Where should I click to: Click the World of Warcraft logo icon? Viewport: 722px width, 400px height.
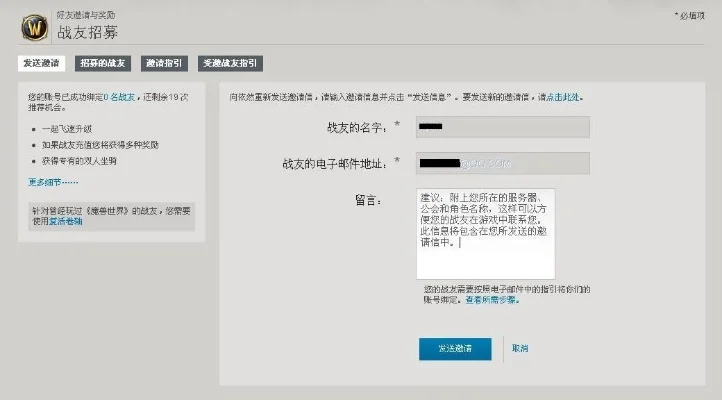pyautogui.click(x=35, y=27)
